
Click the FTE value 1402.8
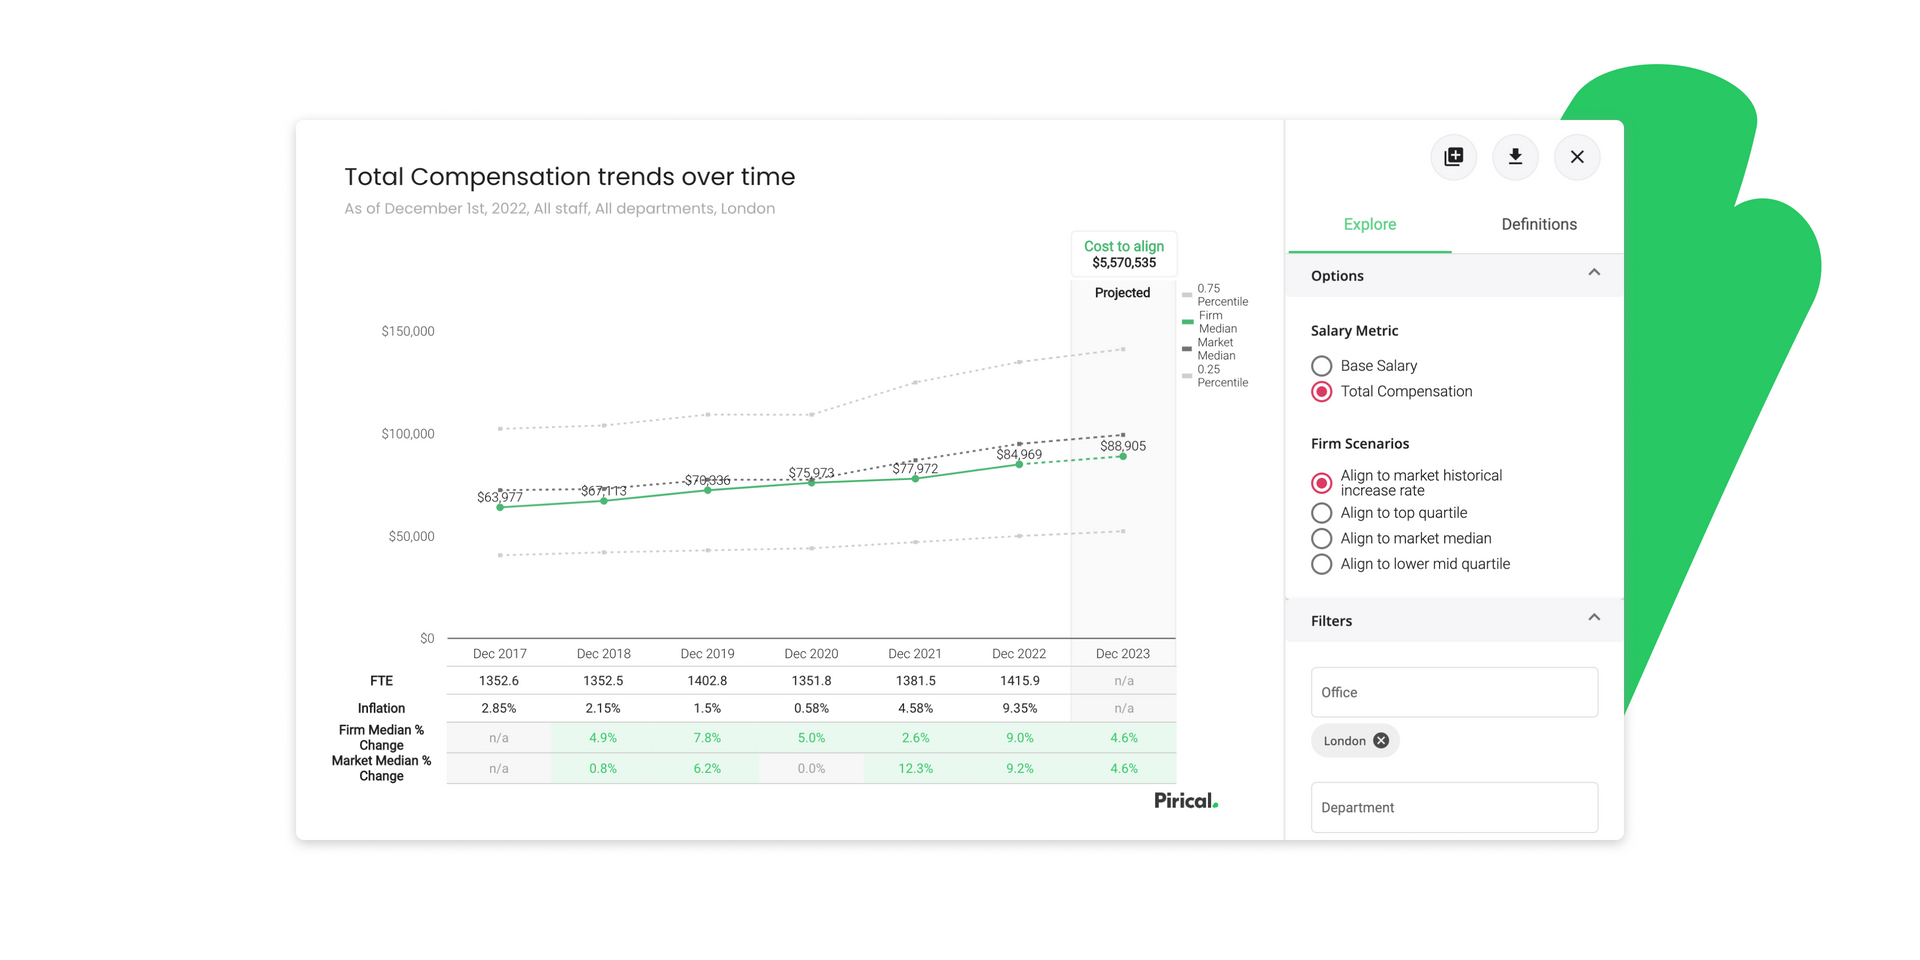click(x=707, y=681)
